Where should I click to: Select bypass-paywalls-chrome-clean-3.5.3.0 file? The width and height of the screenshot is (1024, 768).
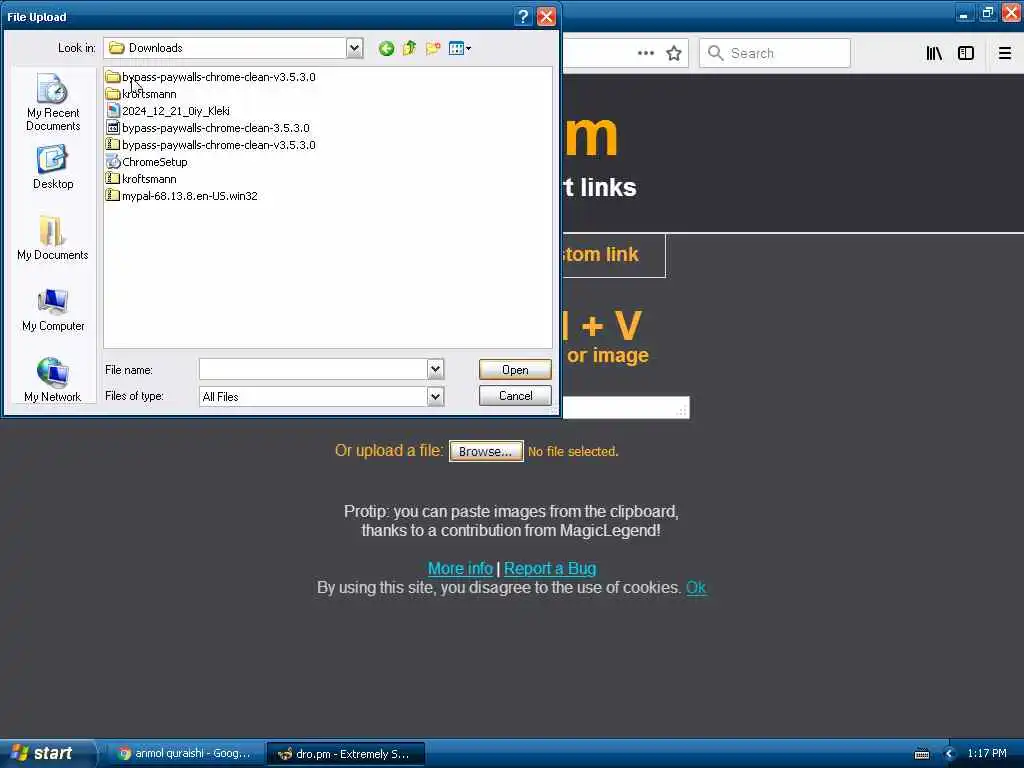pos(208,128)
